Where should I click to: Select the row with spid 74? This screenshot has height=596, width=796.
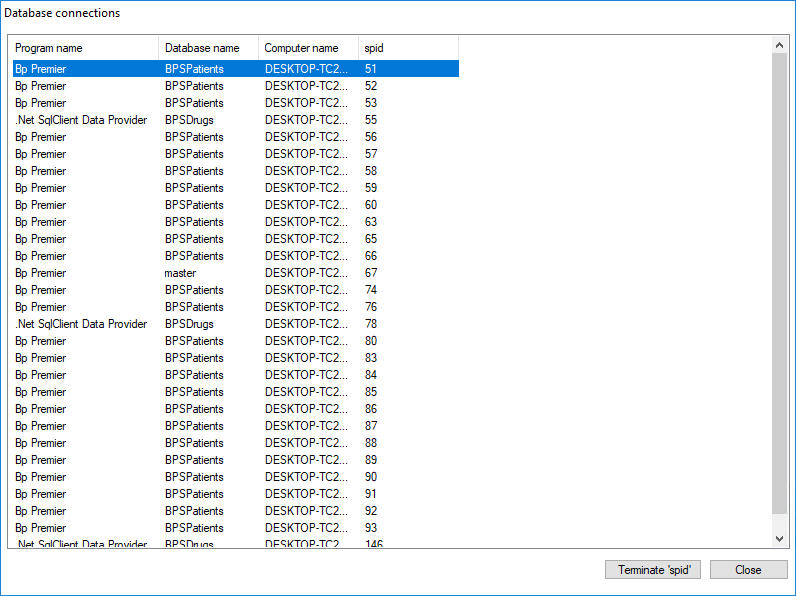click(236, 290)
